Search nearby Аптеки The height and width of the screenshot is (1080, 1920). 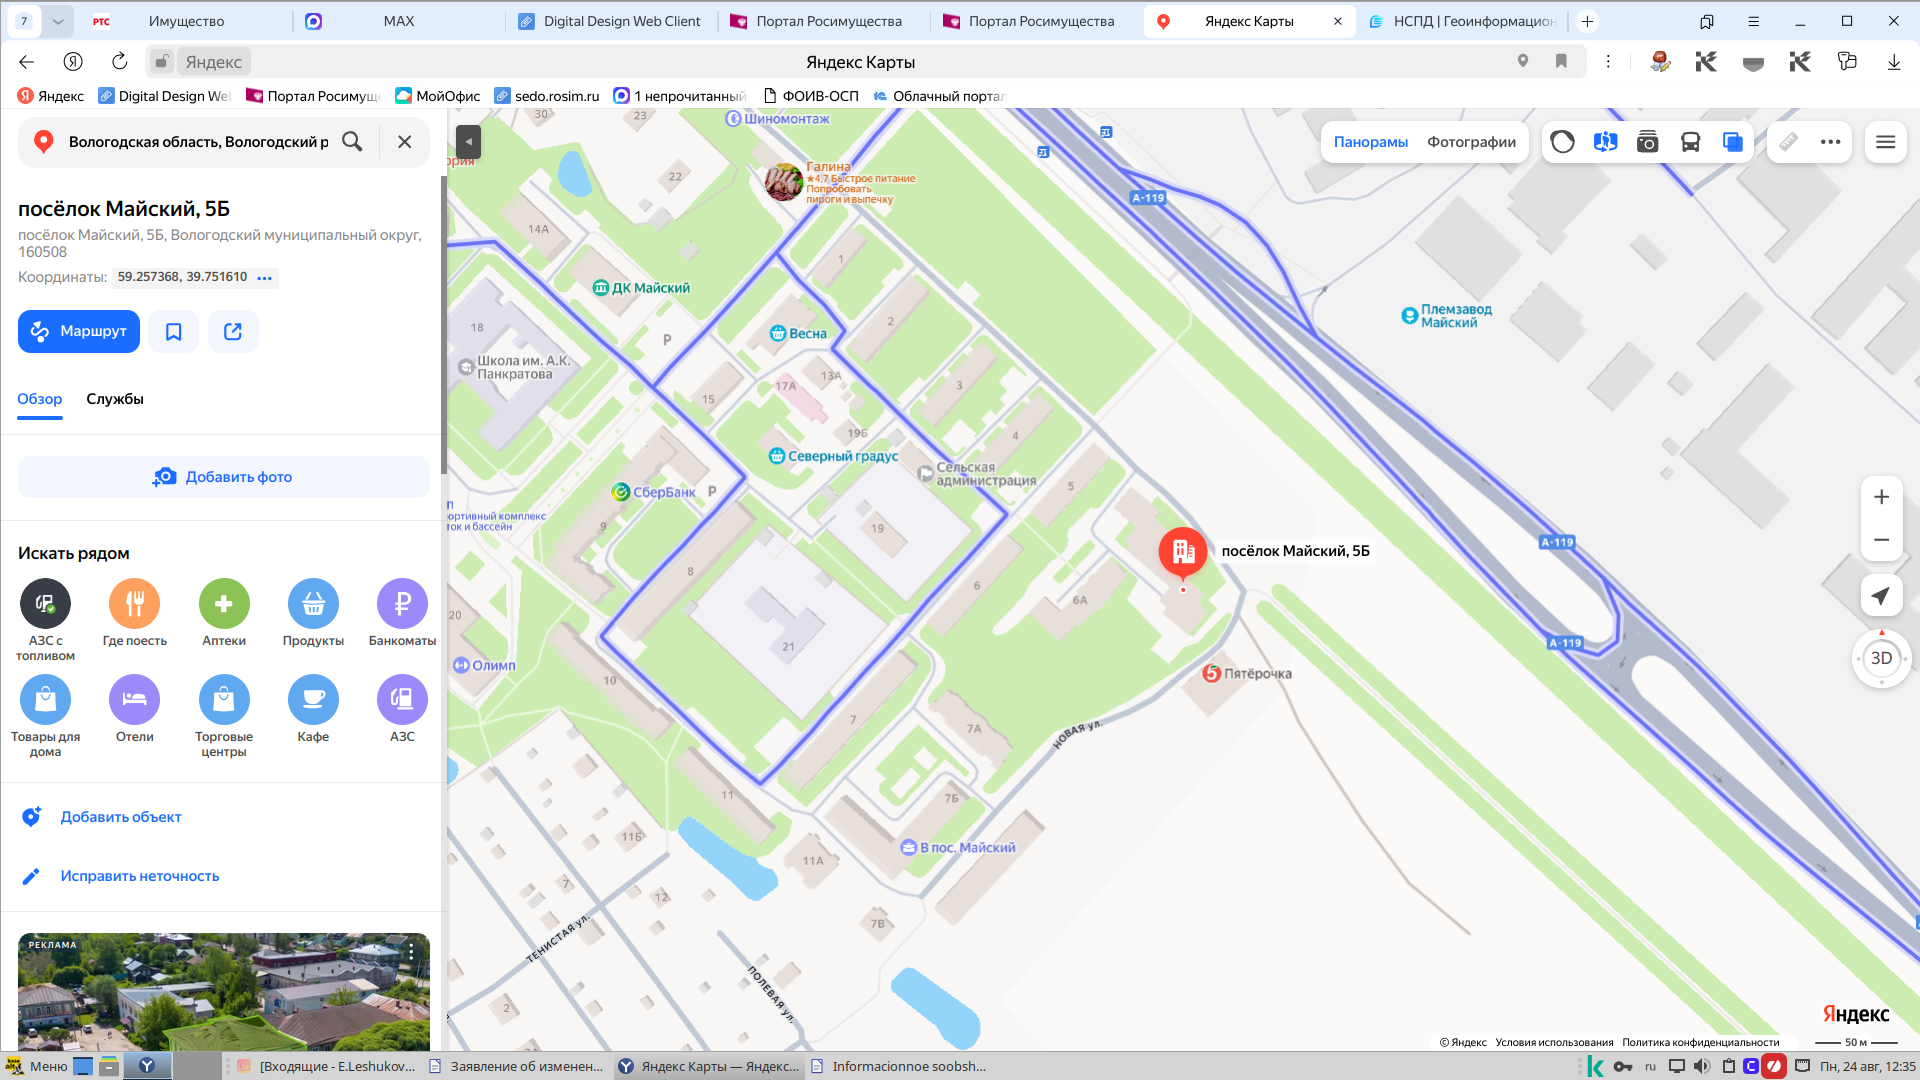(x=224, y=613)
